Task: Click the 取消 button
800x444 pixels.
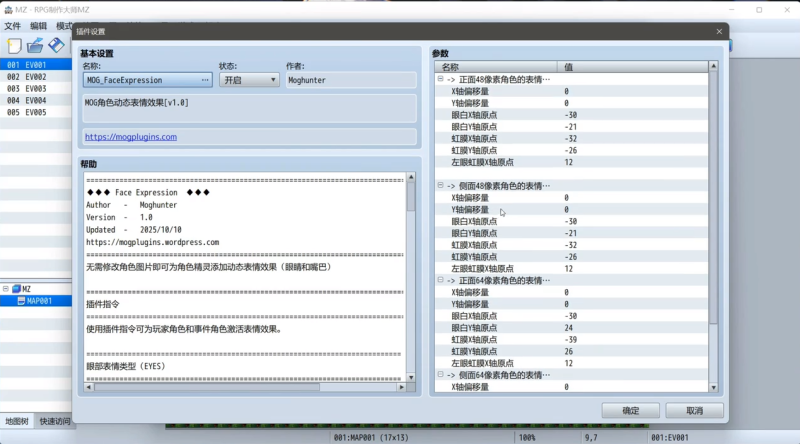Action: 694,410
